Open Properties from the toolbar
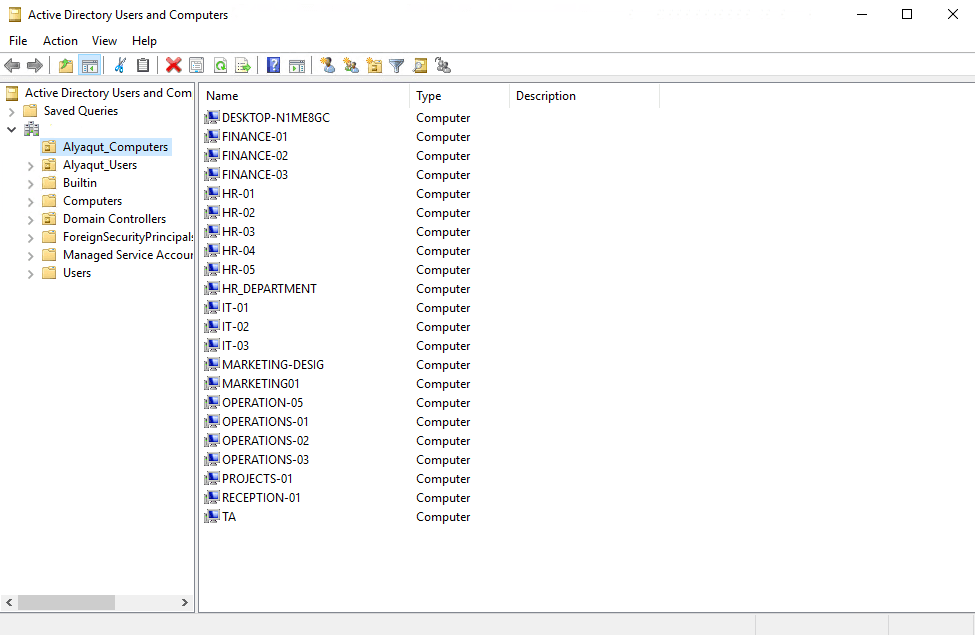The height and width of the screenshot is (635, 975). [196, 65]
